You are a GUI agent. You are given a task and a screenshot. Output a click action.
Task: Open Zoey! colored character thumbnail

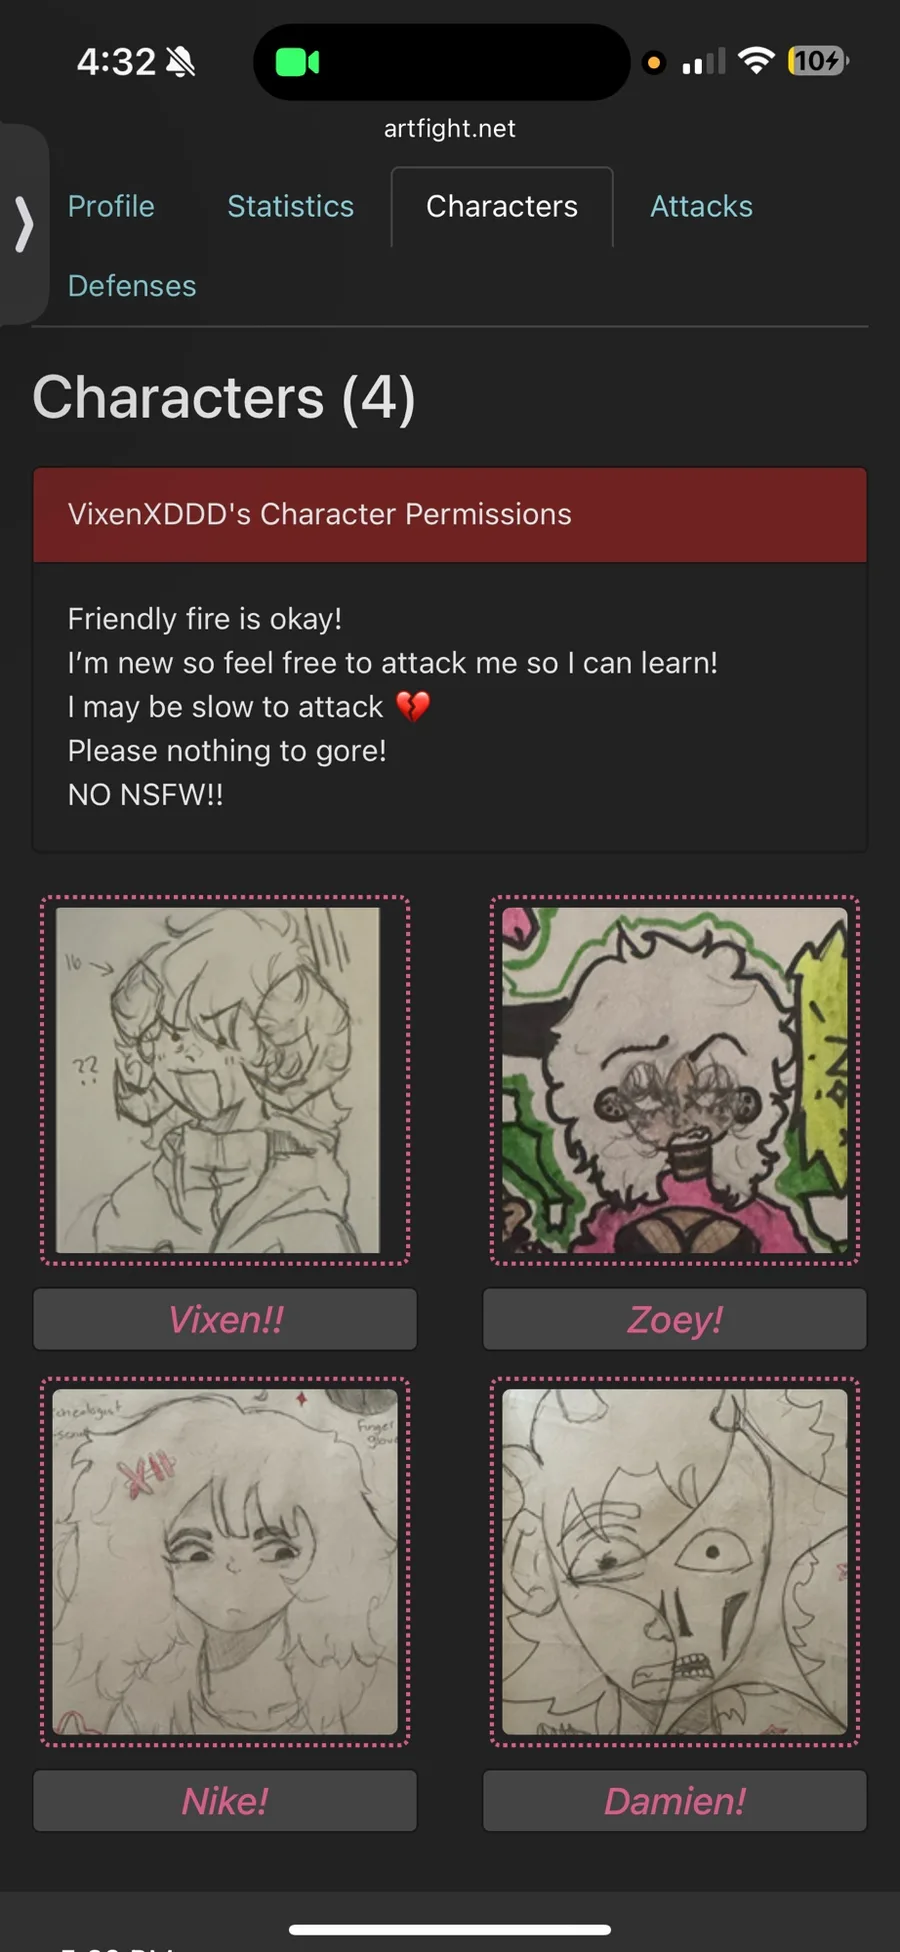[x=675, y=1080]
